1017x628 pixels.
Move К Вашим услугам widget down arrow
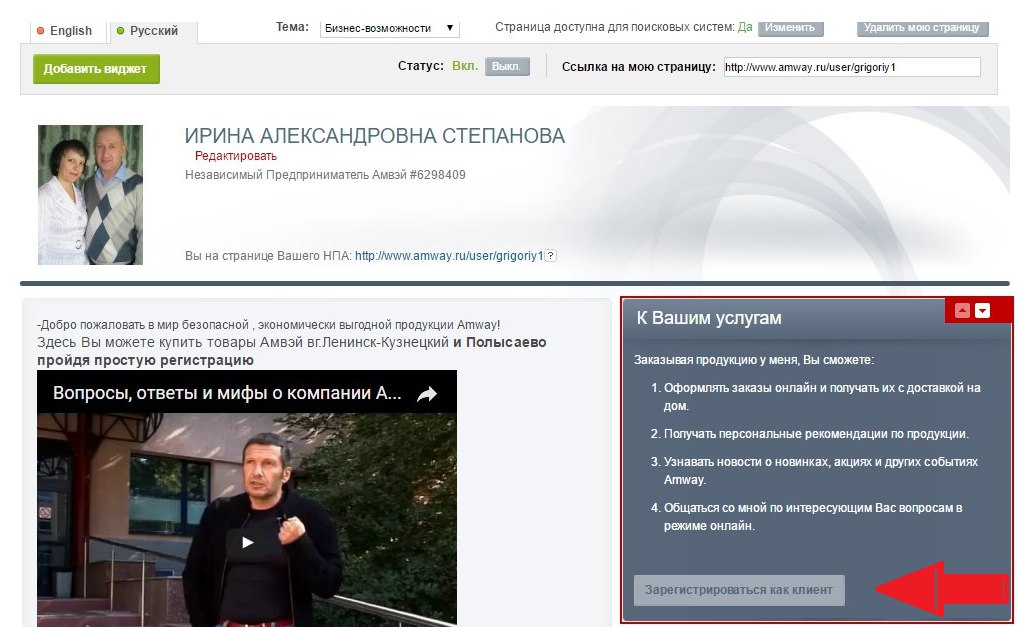(x=983, y=311)
